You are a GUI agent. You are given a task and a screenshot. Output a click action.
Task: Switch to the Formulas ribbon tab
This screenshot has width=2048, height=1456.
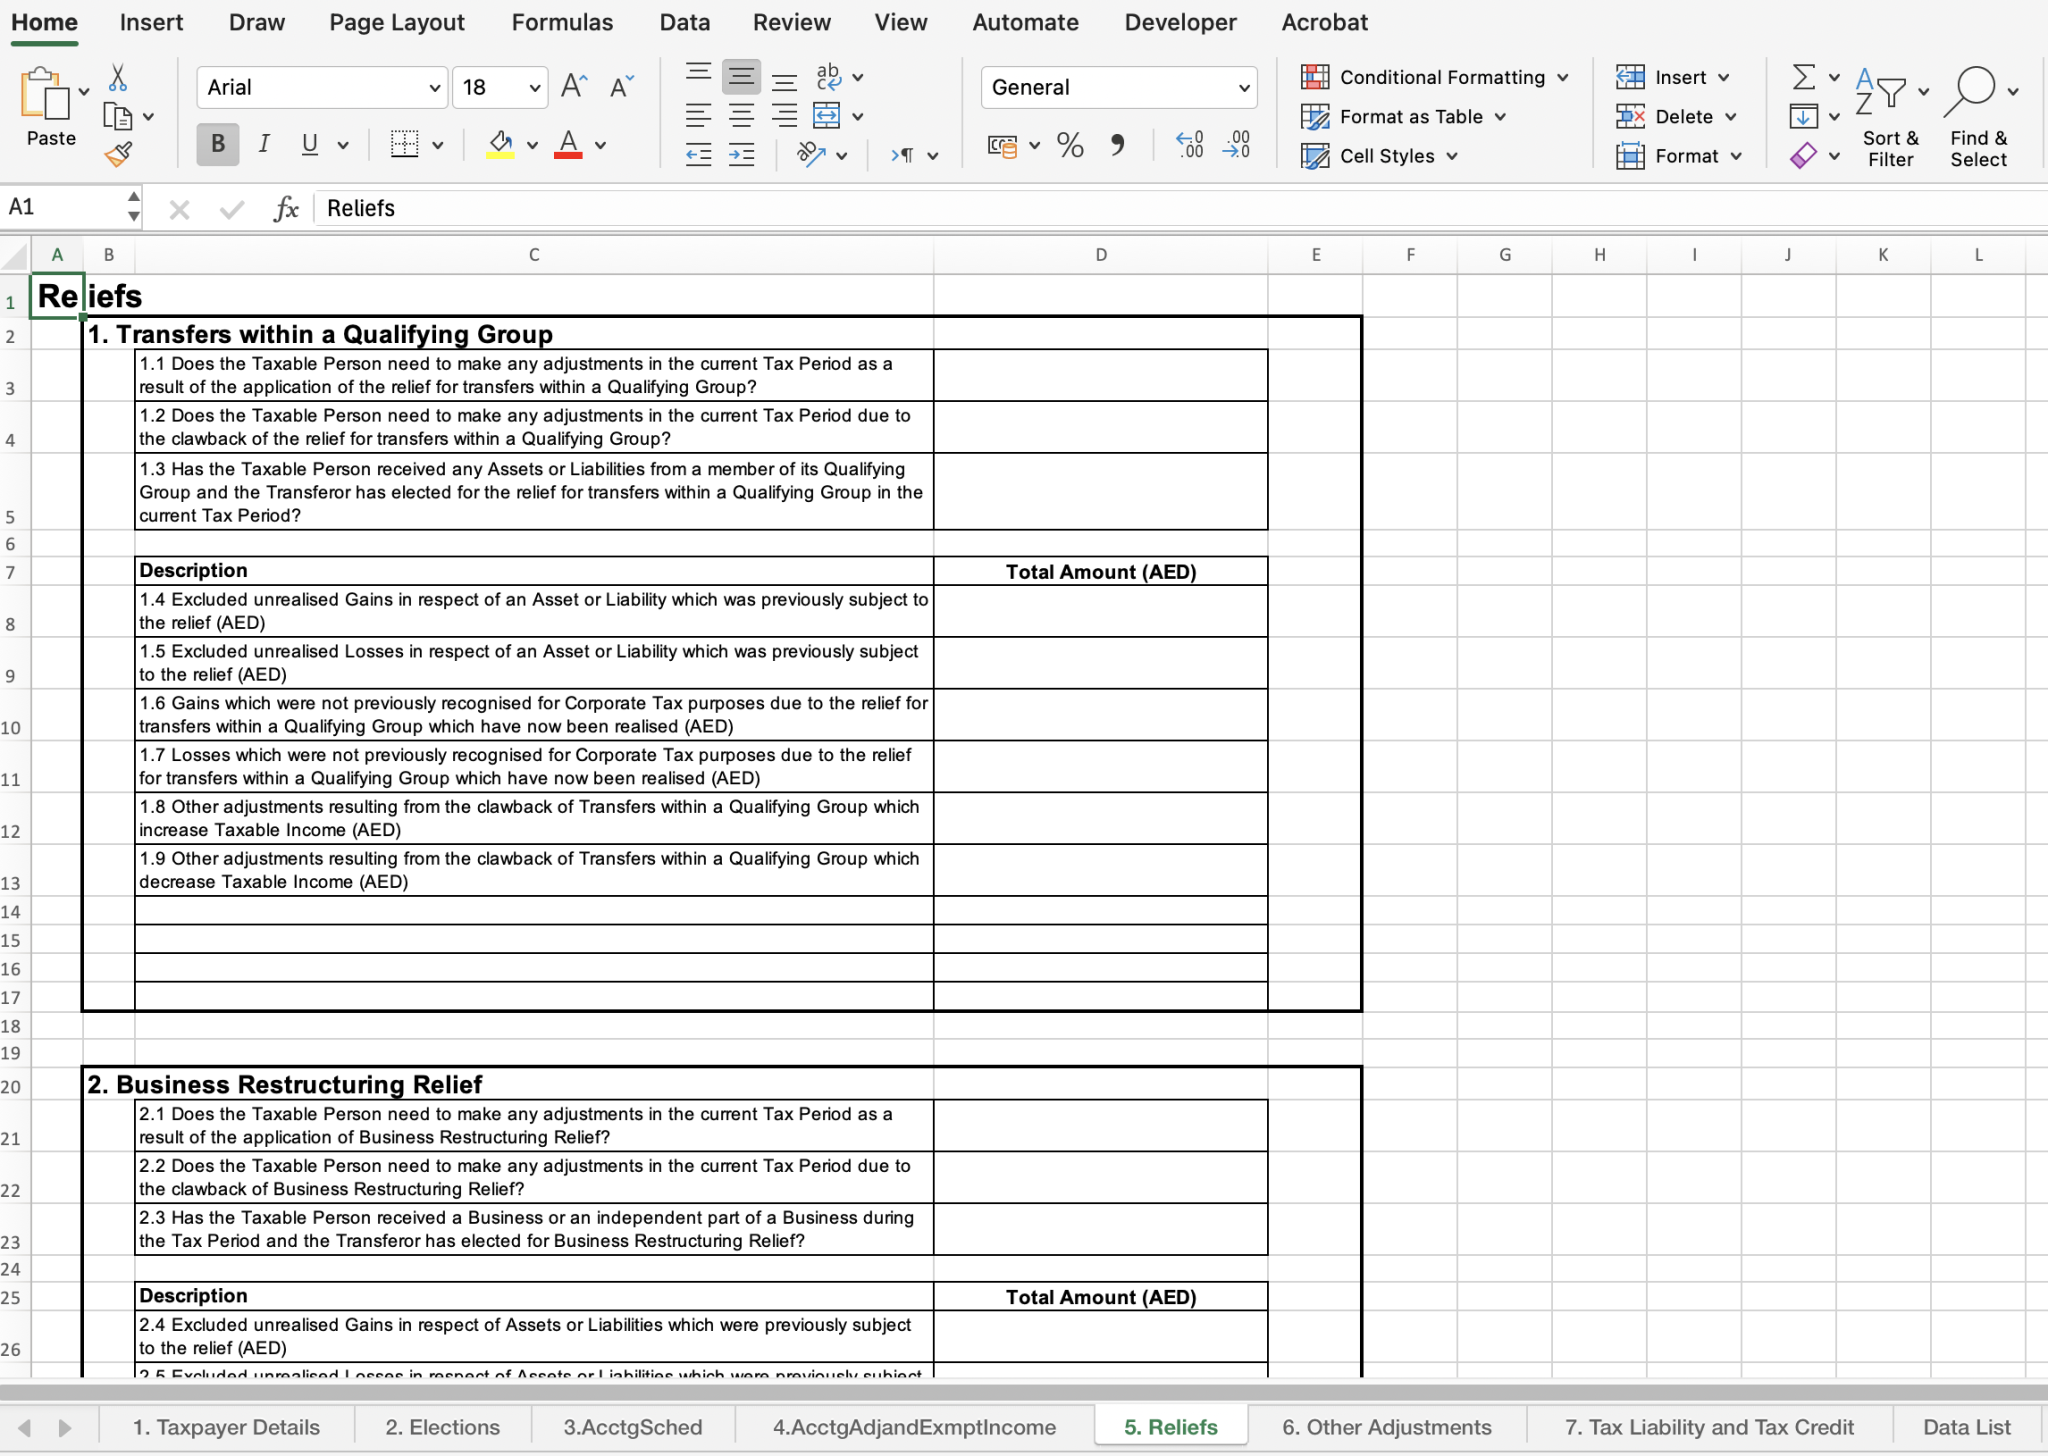coord(562,22)
